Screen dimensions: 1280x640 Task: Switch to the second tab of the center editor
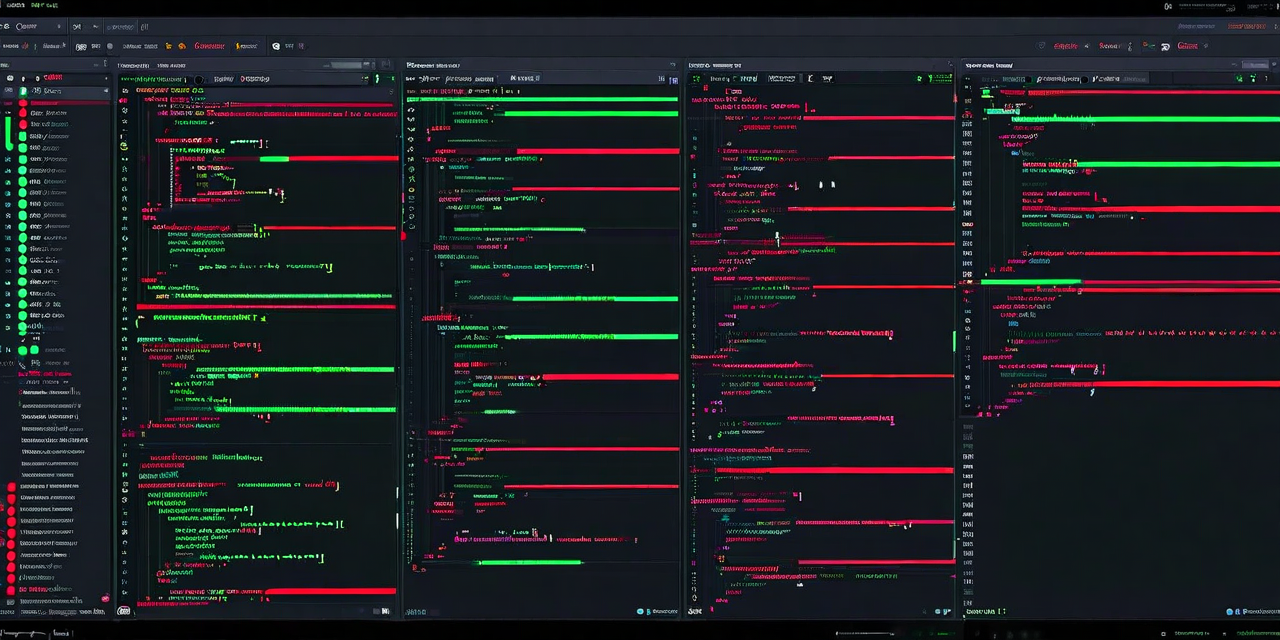tap(527, 78)
